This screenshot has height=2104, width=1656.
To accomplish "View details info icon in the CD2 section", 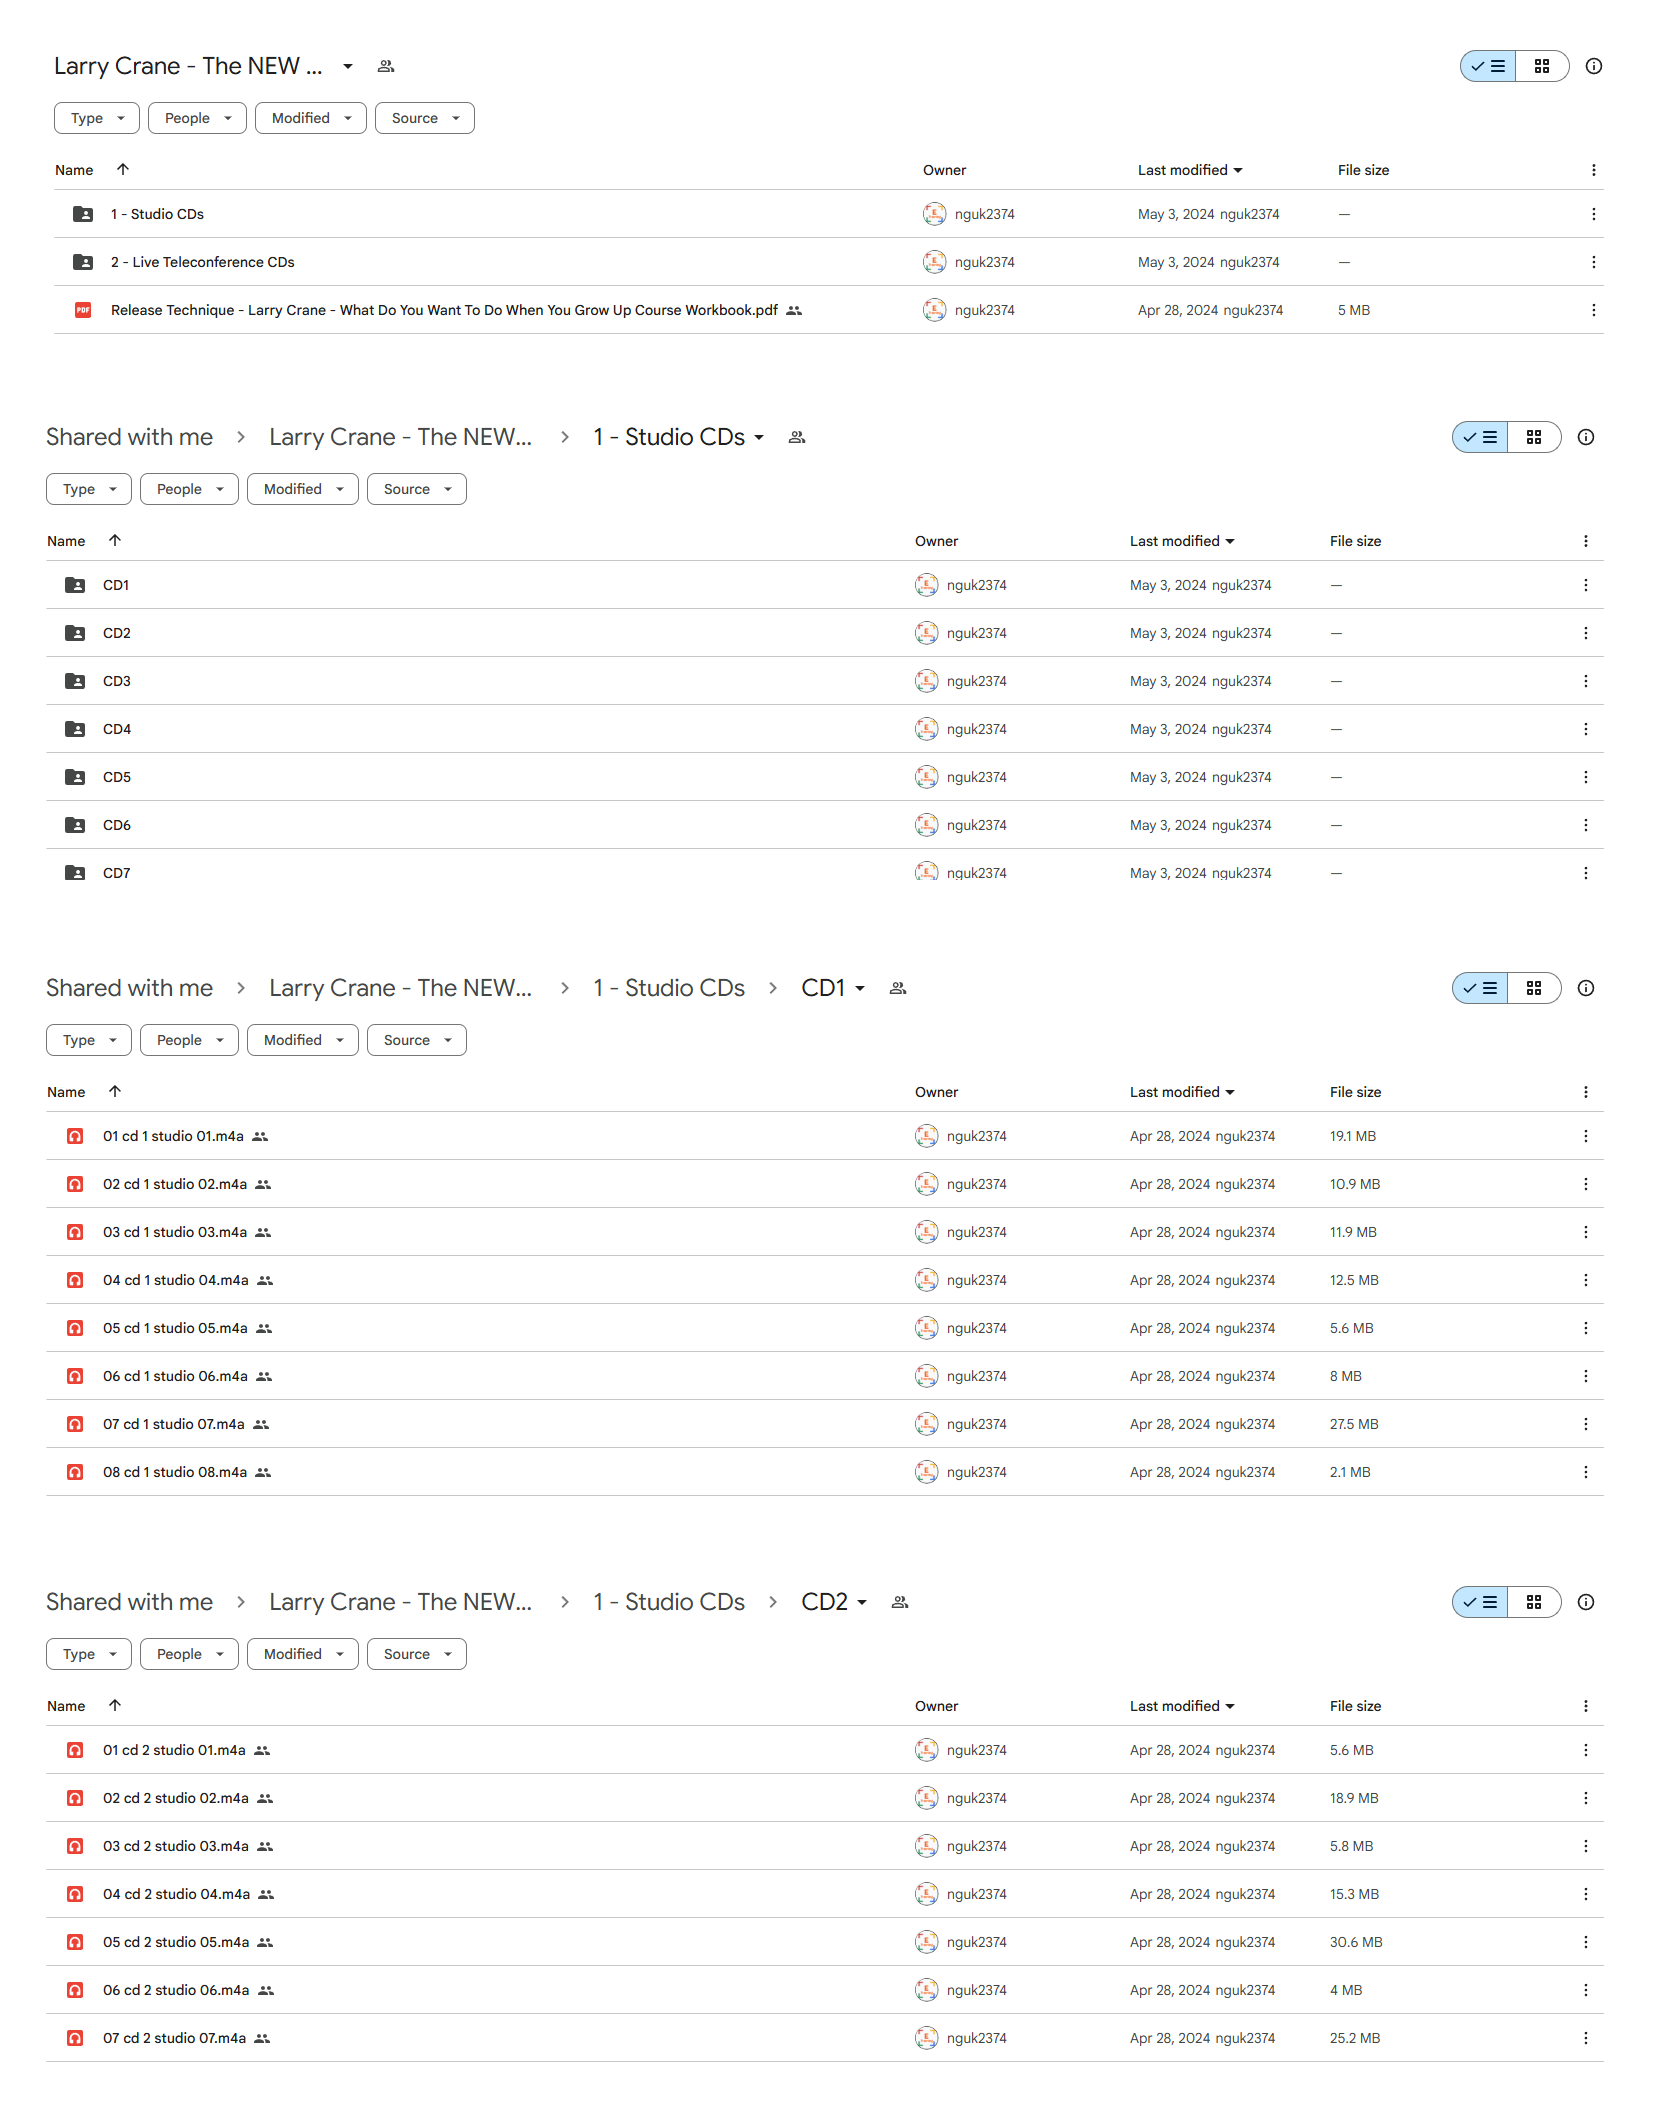I will click(x=1586, y=1602).
